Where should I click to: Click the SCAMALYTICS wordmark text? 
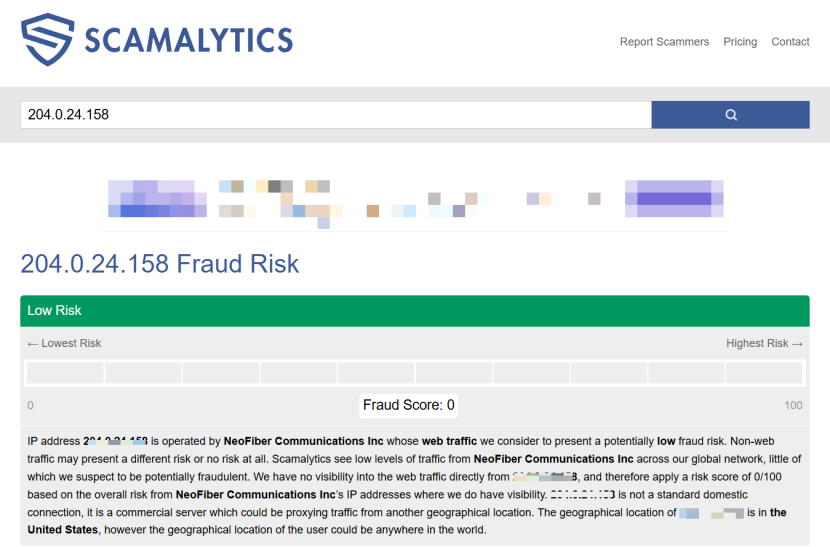pos(188,41)
